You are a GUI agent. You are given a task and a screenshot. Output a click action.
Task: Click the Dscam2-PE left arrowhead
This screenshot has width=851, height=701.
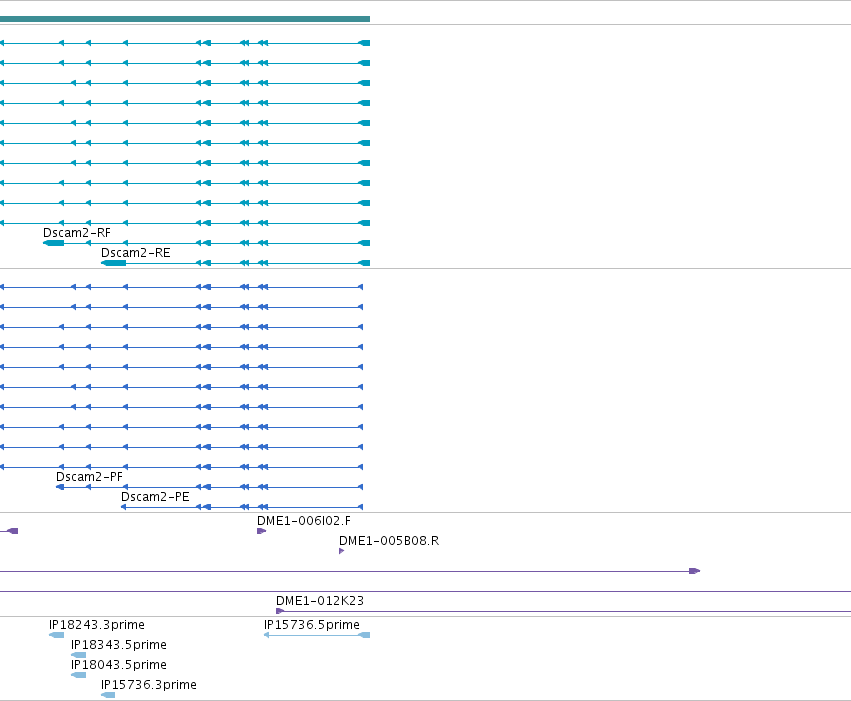coord(124,507)
